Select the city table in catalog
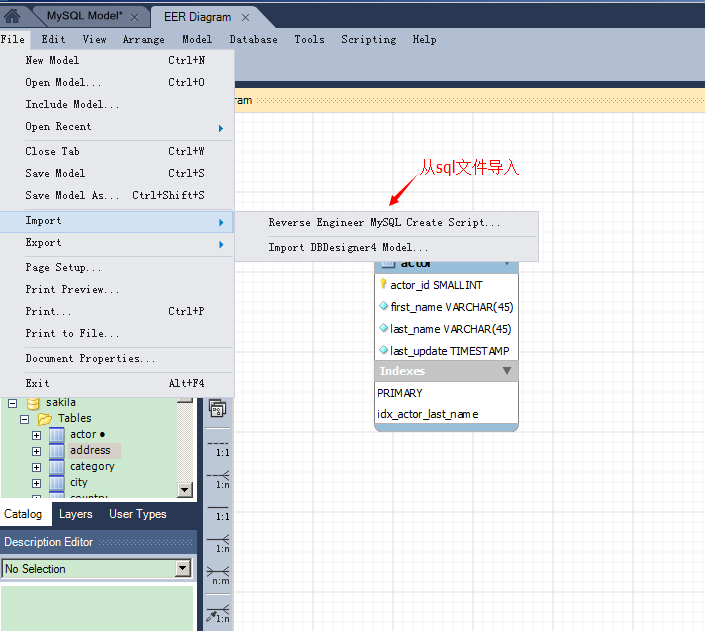 pyautogui.click(x=79, y=483)
